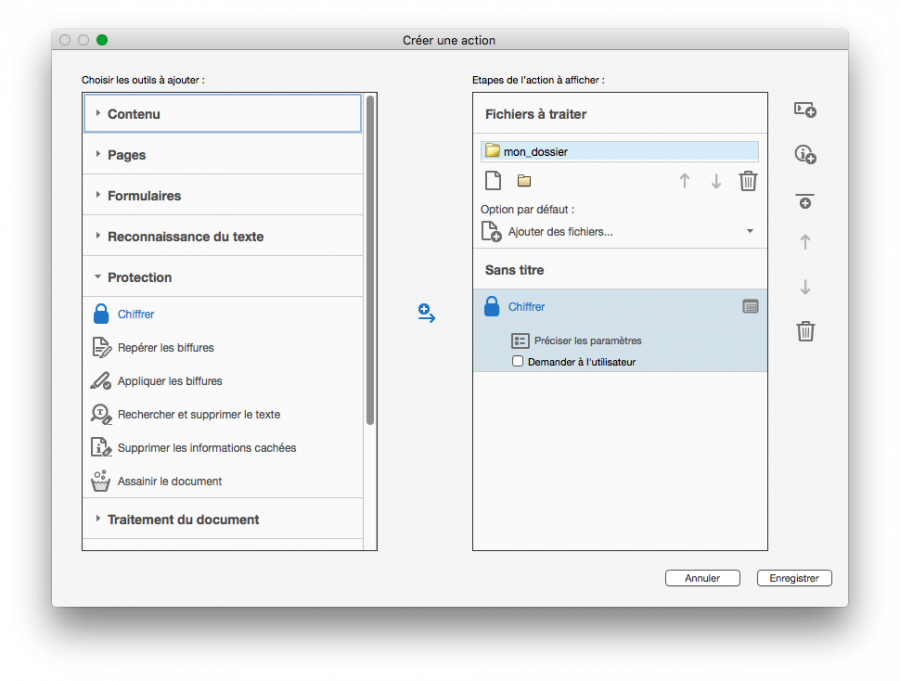
Task: Click the Préciser les paramètres icon
Action: pos(520,341)
